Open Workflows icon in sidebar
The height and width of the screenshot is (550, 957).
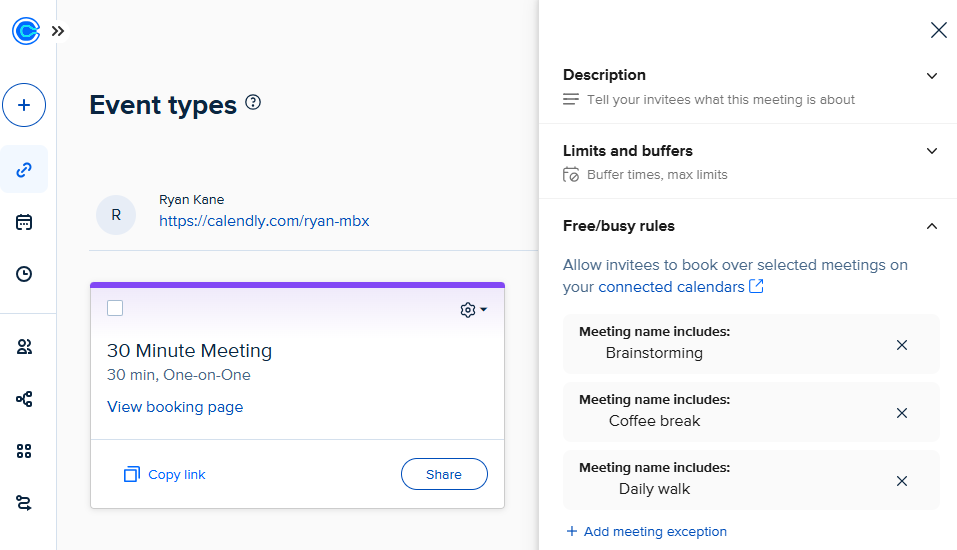(24, 399)
